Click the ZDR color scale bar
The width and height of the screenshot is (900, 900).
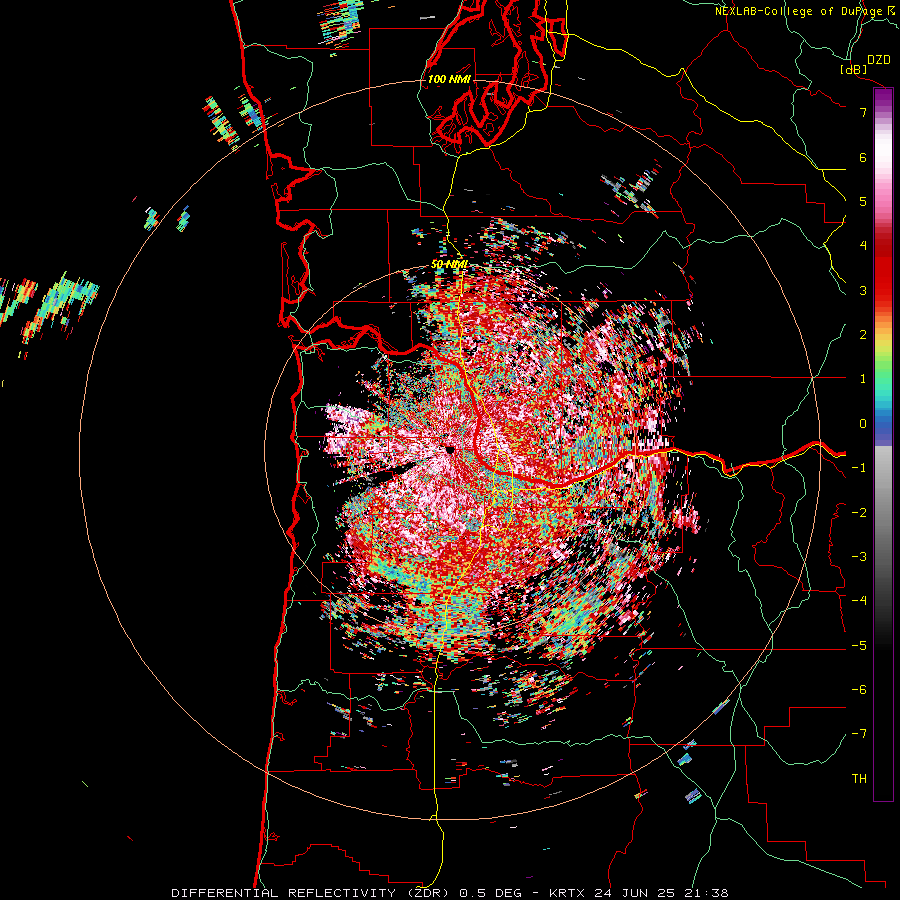point(883,444)
